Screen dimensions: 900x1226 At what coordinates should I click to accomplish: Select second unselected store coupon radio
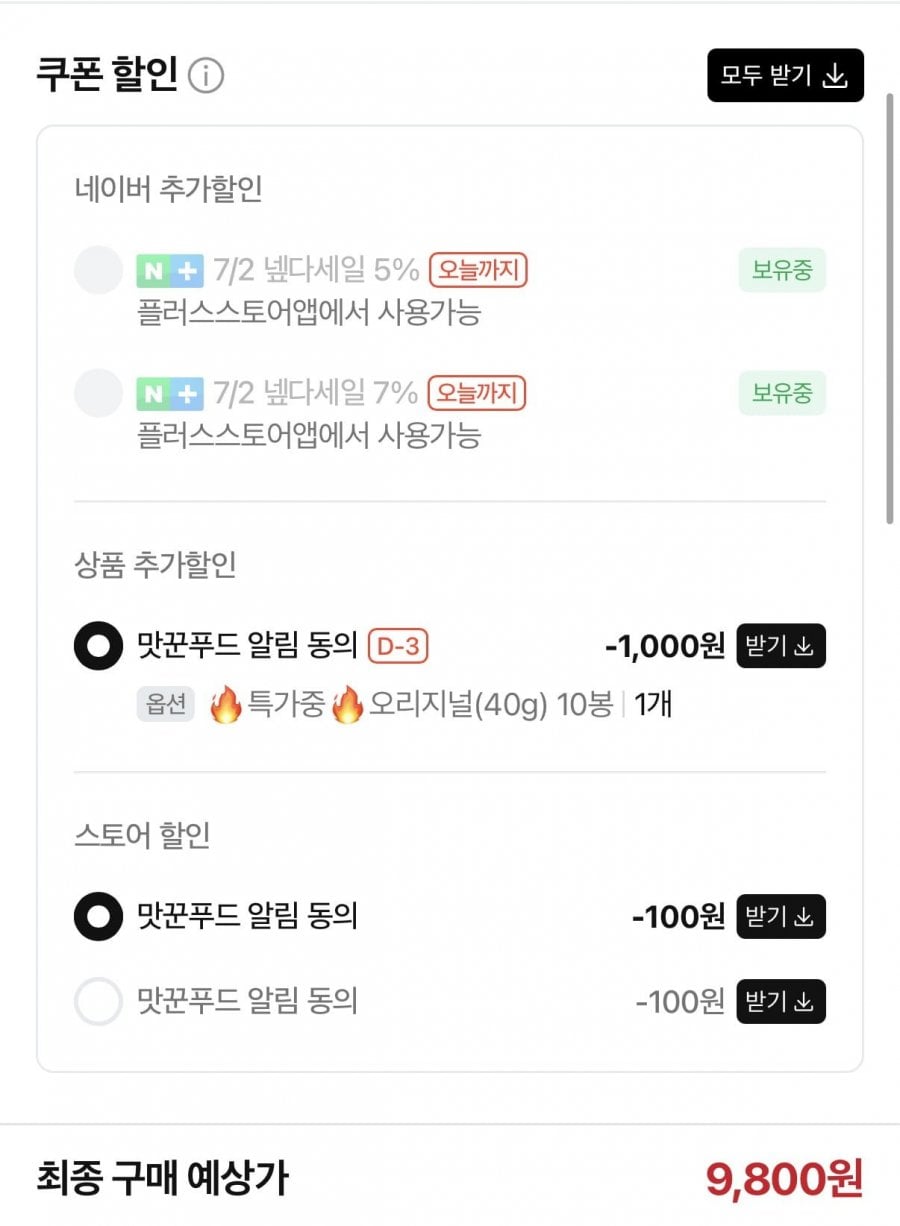click(98, 1001)
